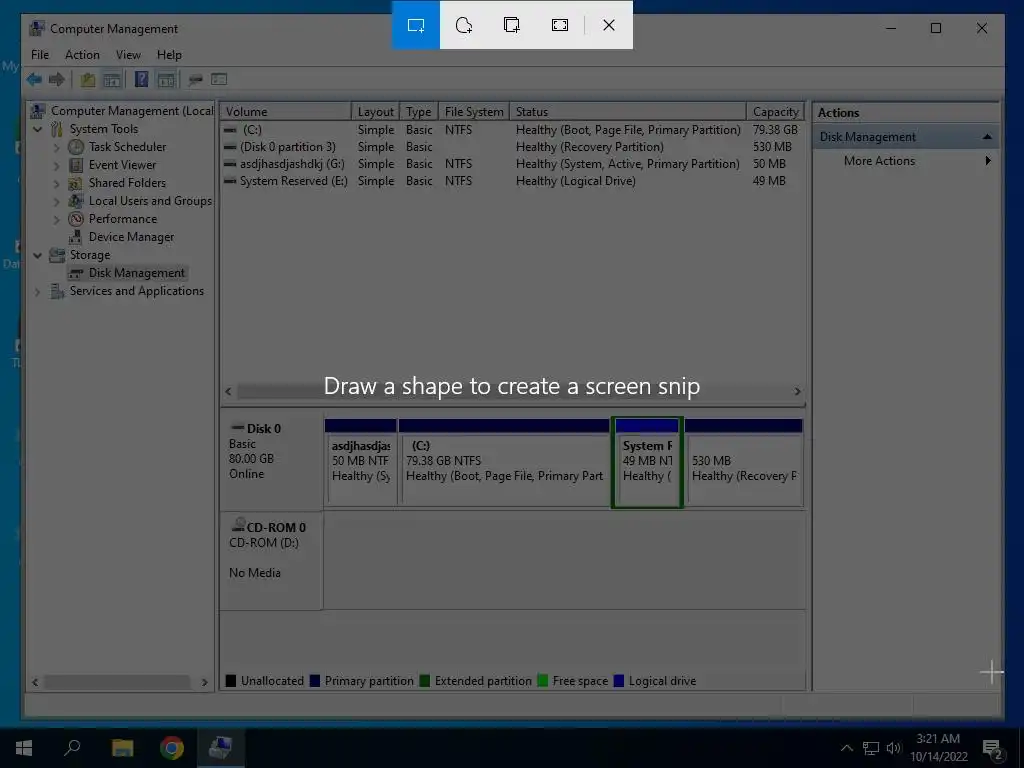This screenshot has width=1024, height=768.
Task: Open the Action menu
Action: click(x=82, y=55)
